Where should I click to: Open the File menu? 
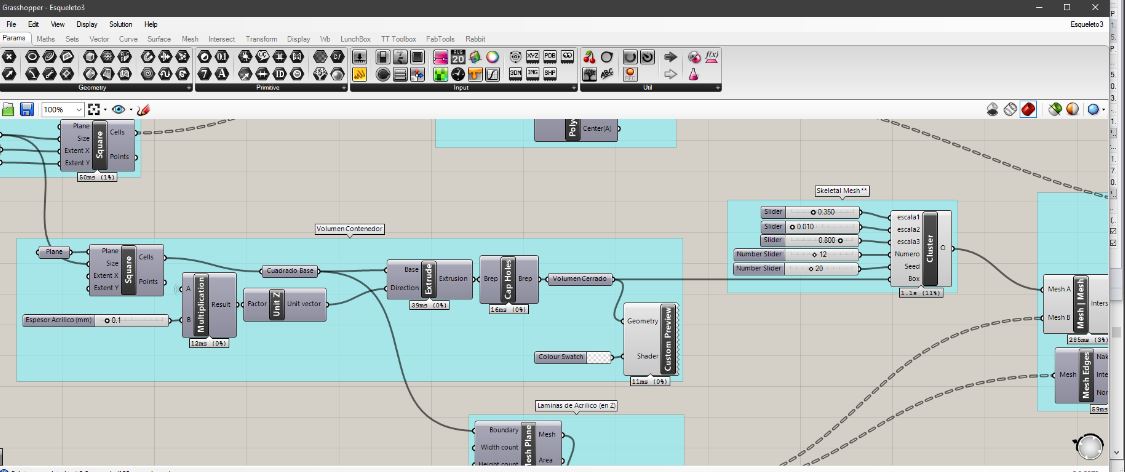pyautogui.click(x=11, y=24)
